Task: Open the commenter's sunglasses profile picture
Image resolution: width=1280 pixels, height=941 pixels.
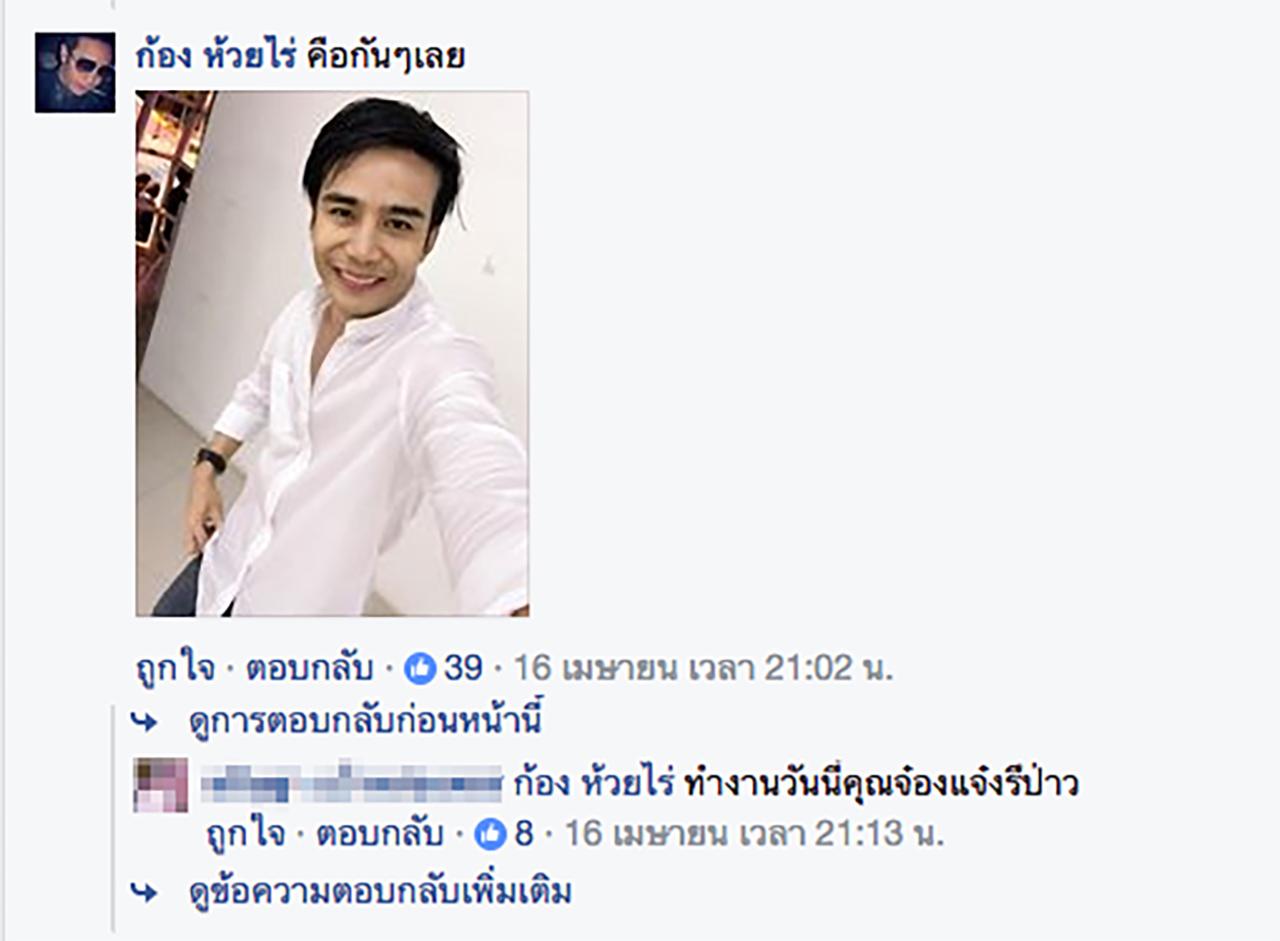Action: (x=75, y=72)
